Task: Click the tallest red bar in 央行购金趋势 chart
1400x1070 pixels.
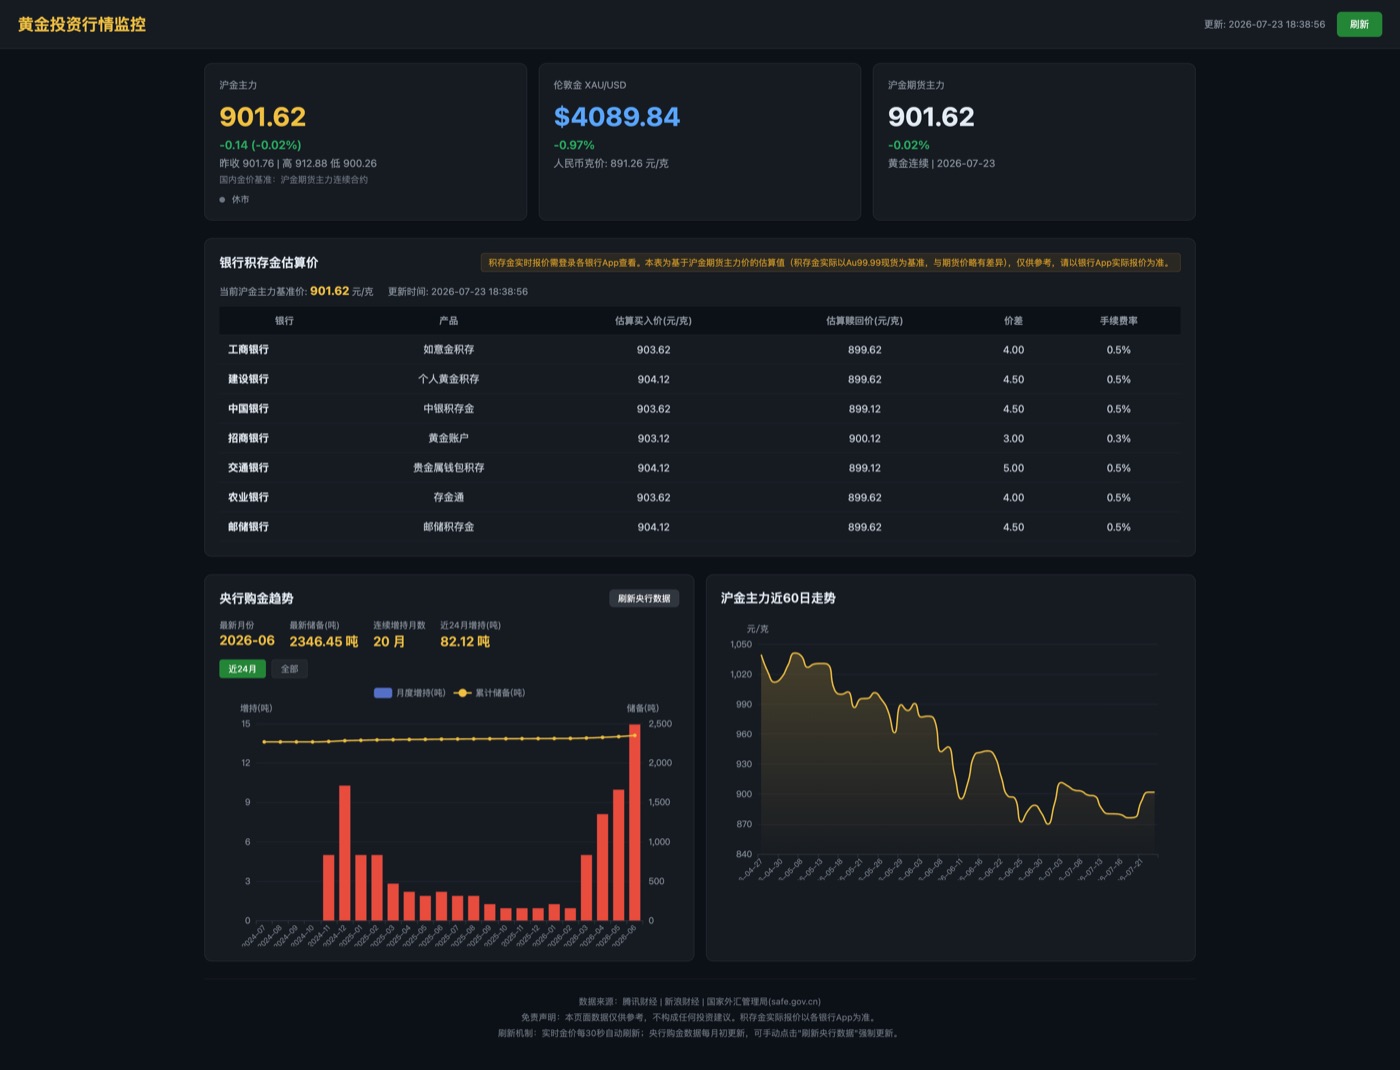Action: tap(634, 822)
